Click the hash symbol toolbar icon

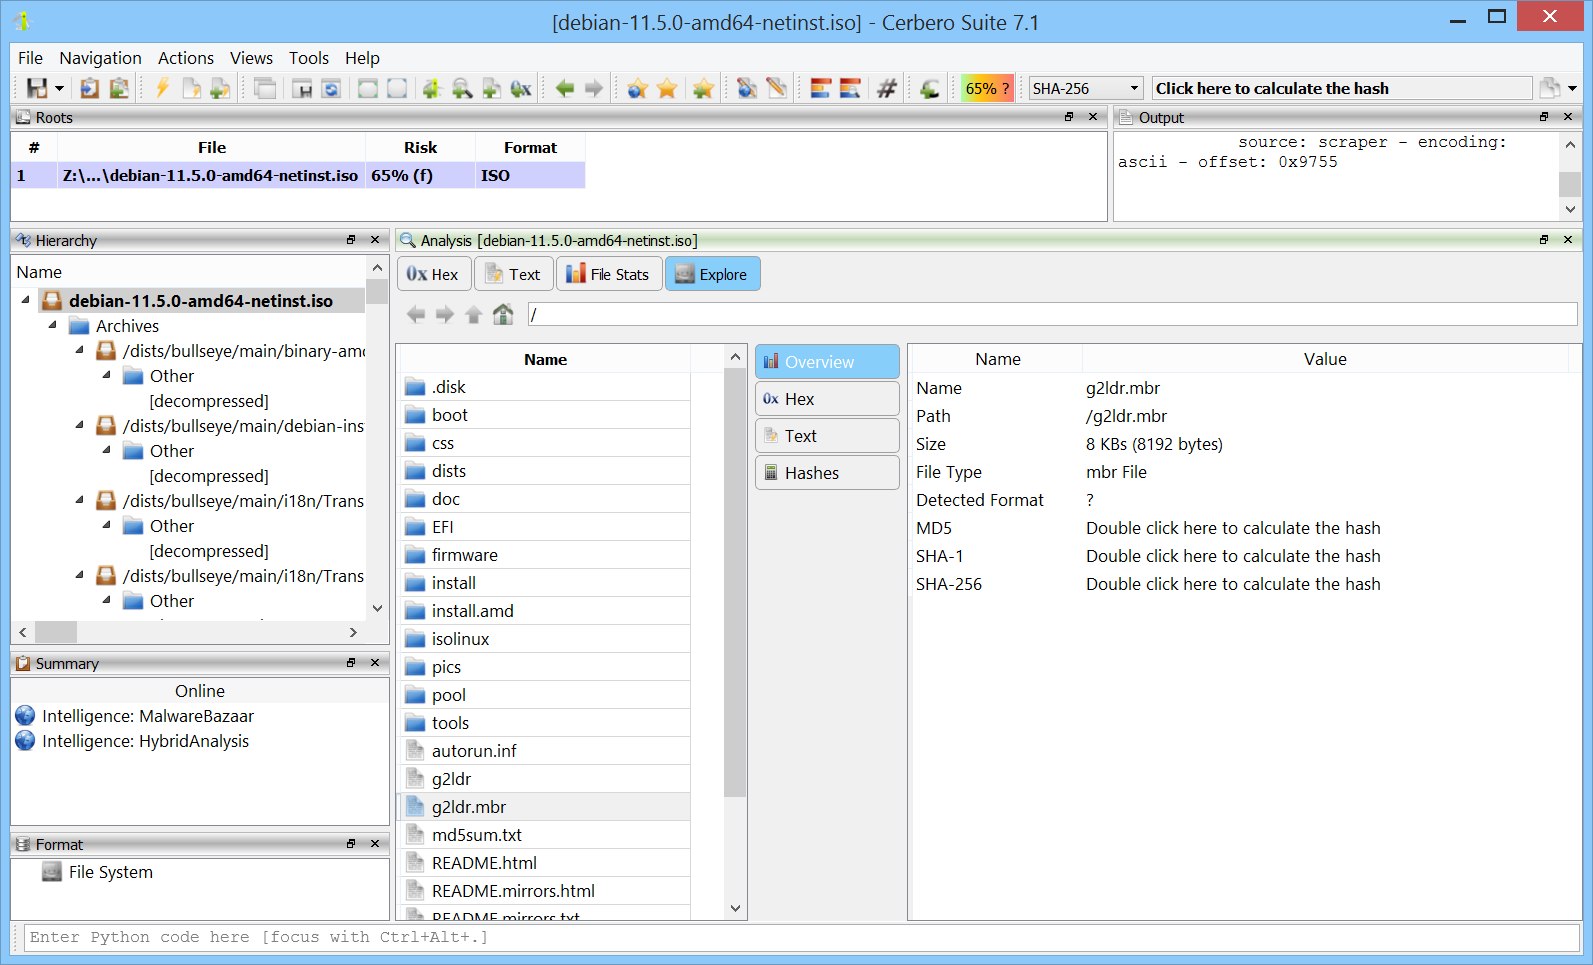coord(886,88)
